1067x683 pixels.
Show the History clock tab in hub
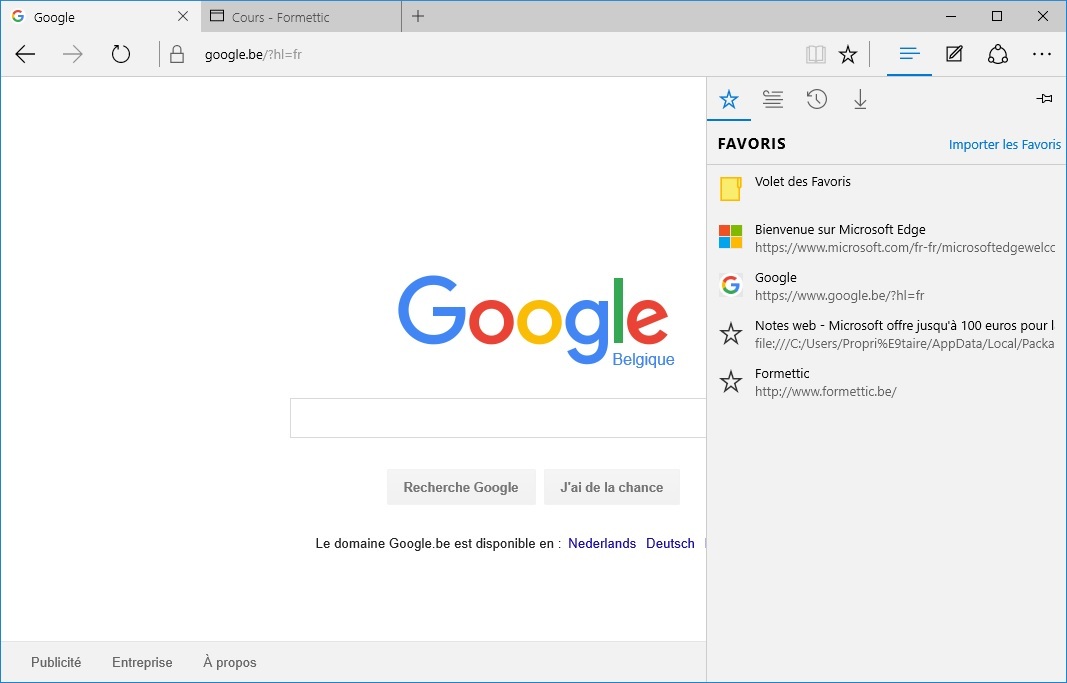click(x=817, y=99)
